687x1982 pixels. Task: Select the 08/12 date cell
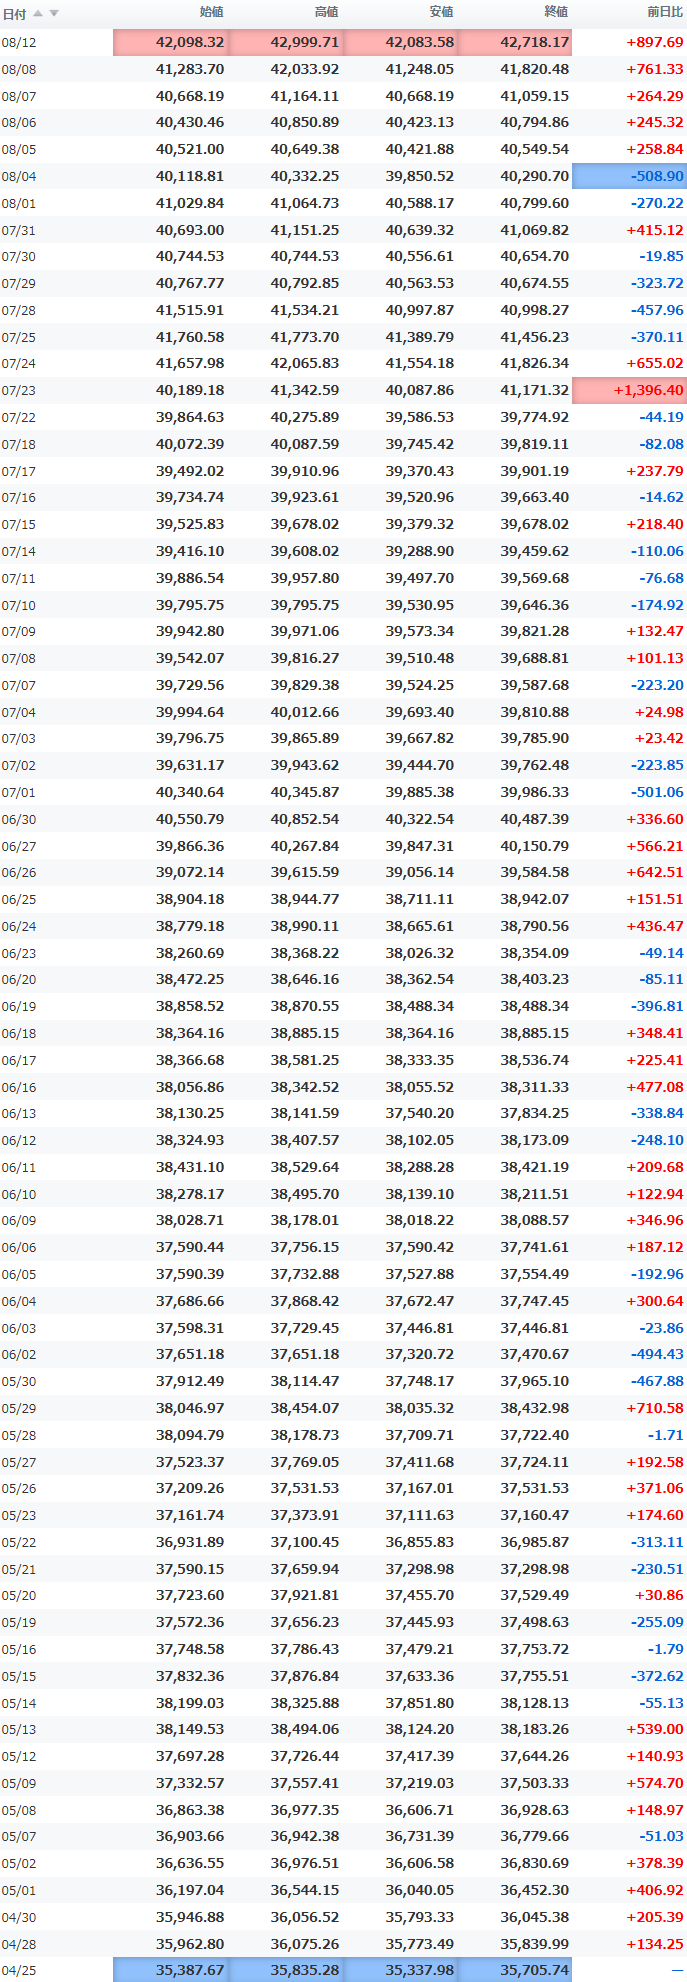pos(19,43)
